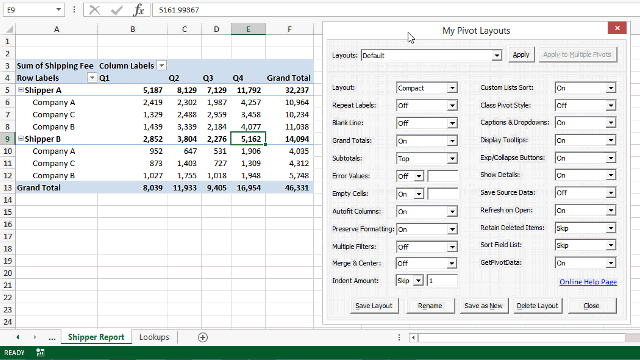
Task: Click the Delete Layout button
Action: click(x=537, y=306)
